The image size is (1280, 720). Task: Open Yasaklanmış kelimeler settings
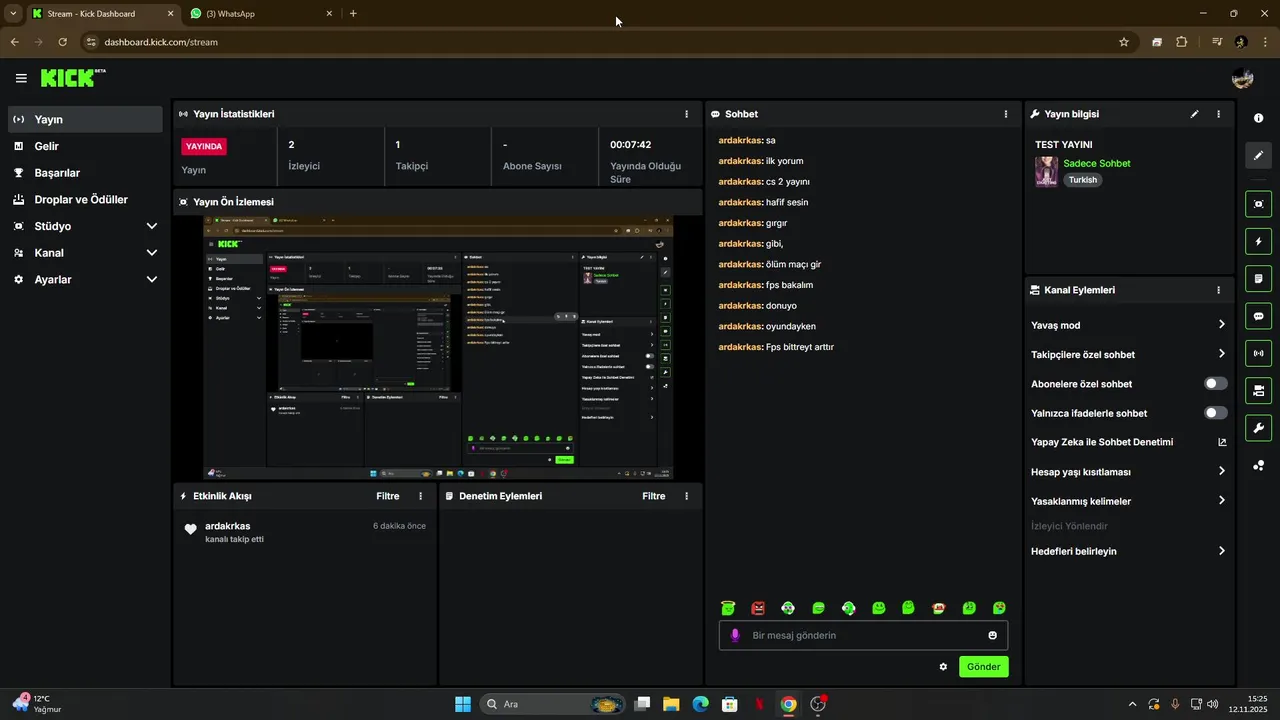tap(1128, 501)
